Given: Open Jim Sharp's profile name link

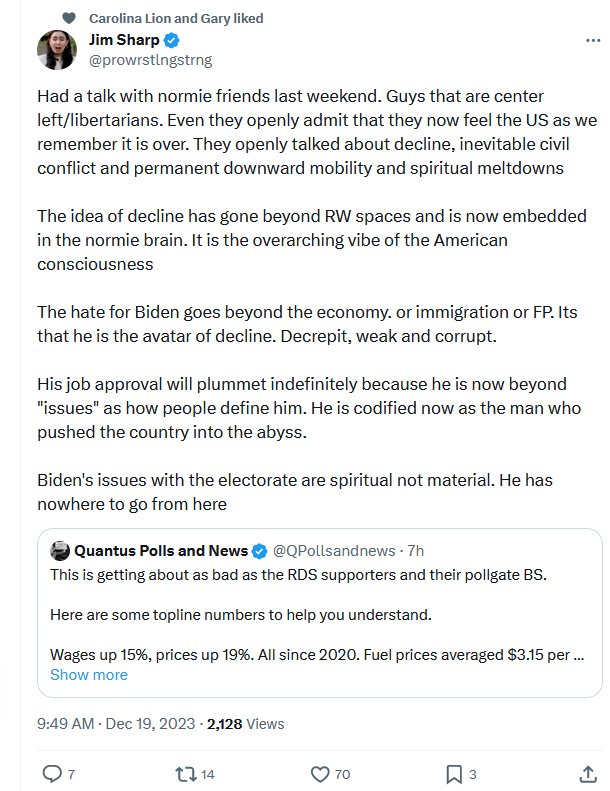Looking at the screenshot, I should point(124,40).
